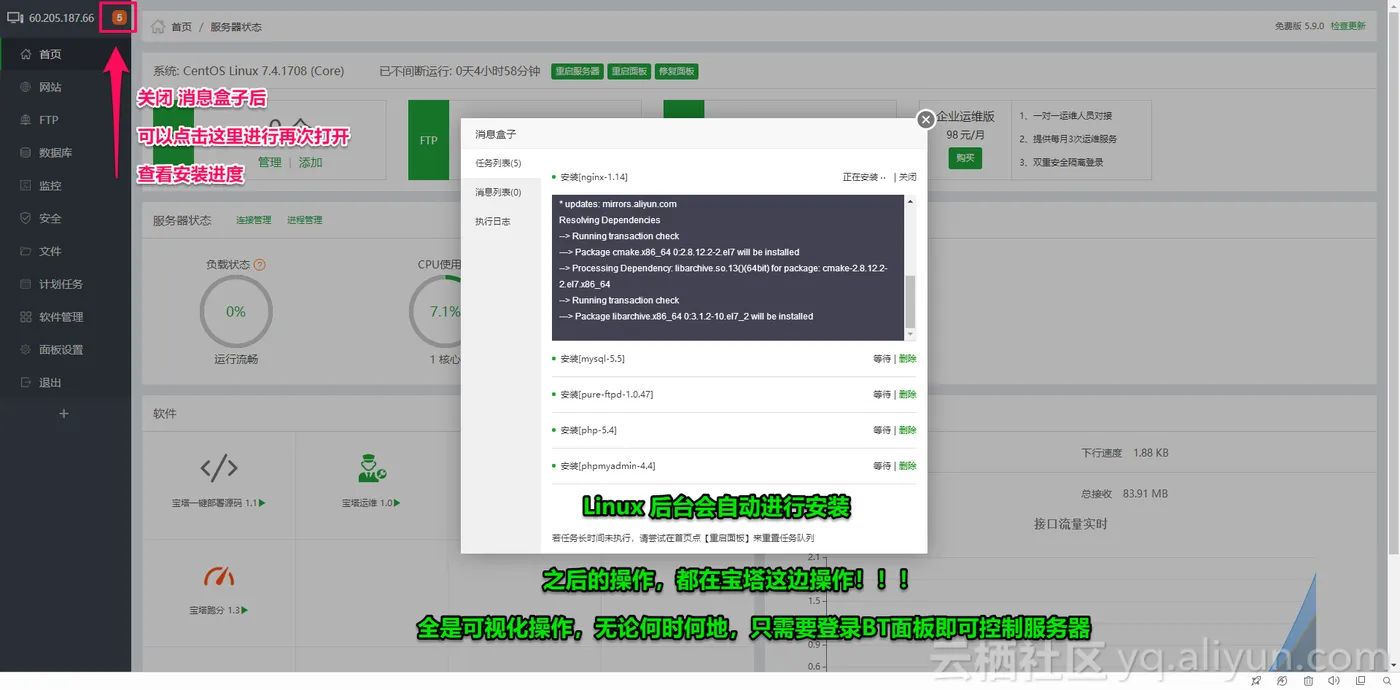Viewport: 1400px width, 690px height.
Task: Open 网站 website management in sidebar
Action: (65, 88)
